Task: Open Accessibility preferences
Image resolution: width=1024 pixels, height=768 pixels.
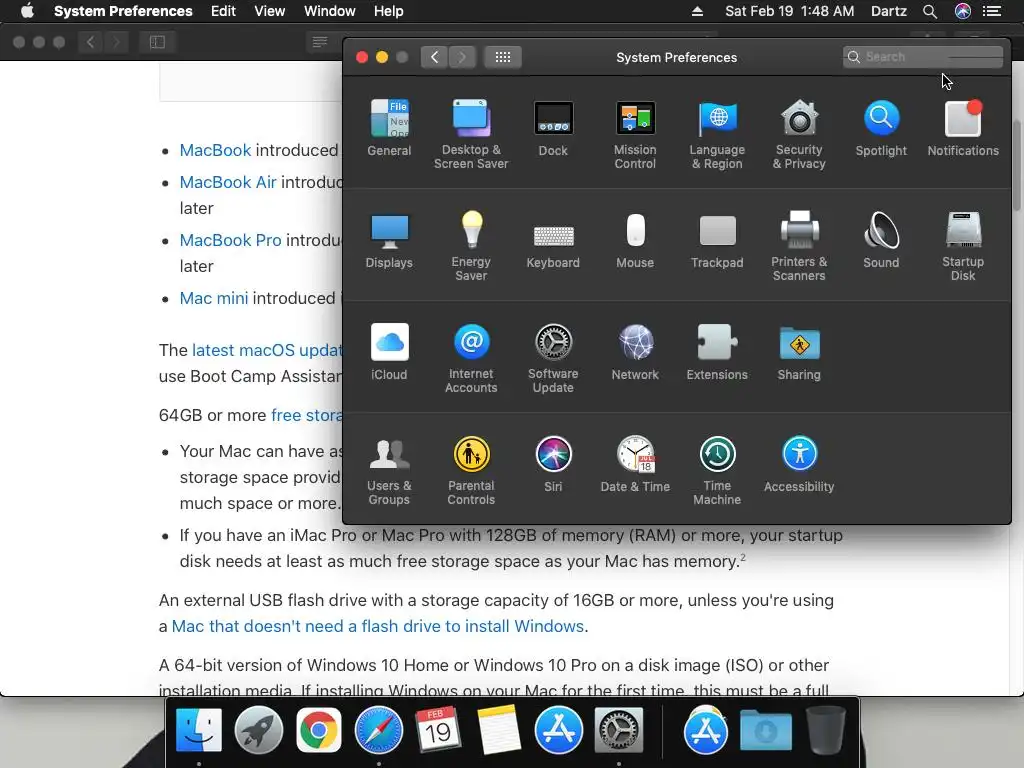Action: pyautogui.click(x=799, y=464)
